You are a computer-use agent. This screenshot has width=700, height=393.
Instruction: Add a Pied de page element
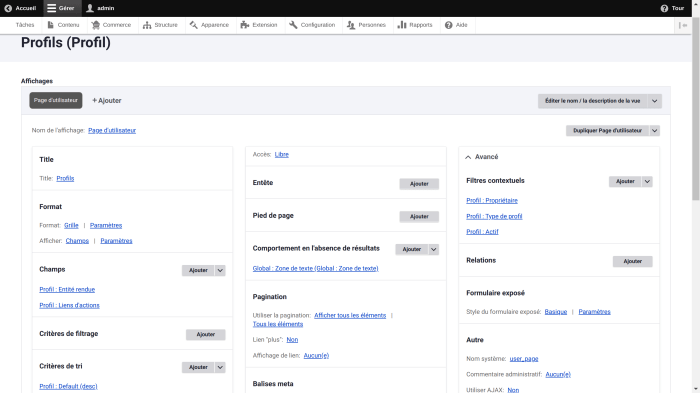coord(419,217)
